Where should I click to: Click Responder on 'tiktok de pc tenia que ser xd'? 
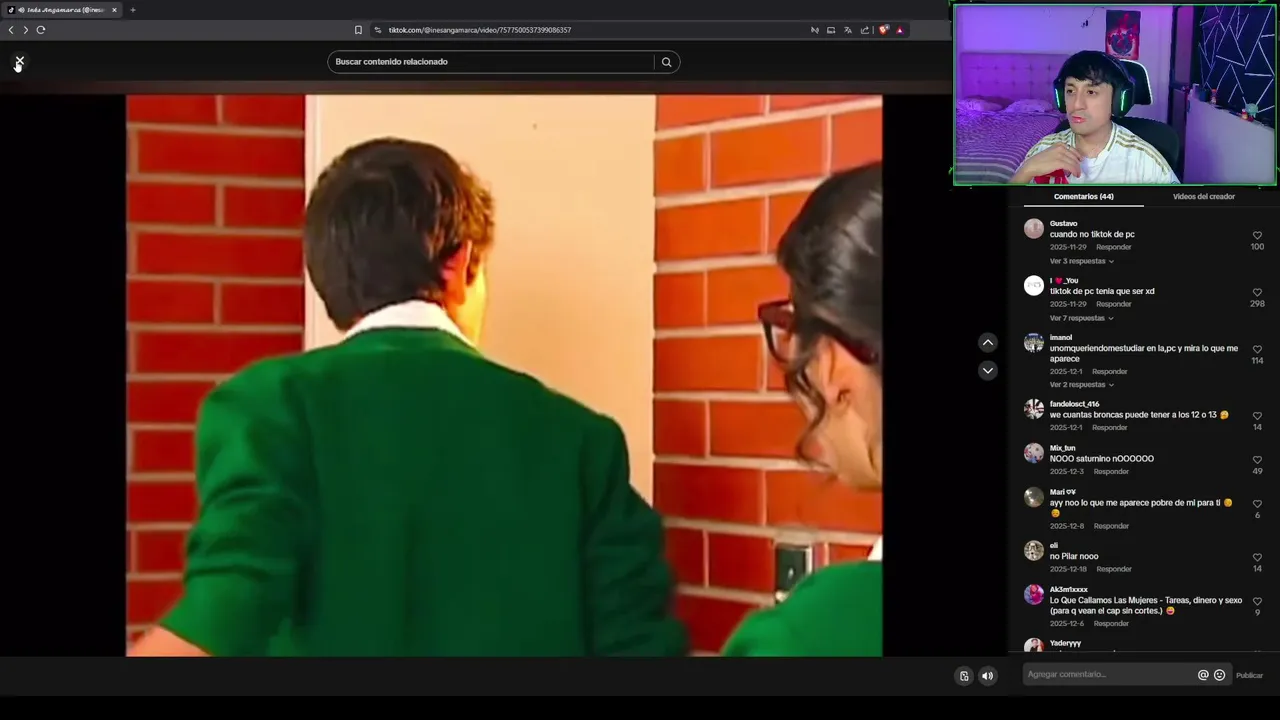pos(1113,304)
